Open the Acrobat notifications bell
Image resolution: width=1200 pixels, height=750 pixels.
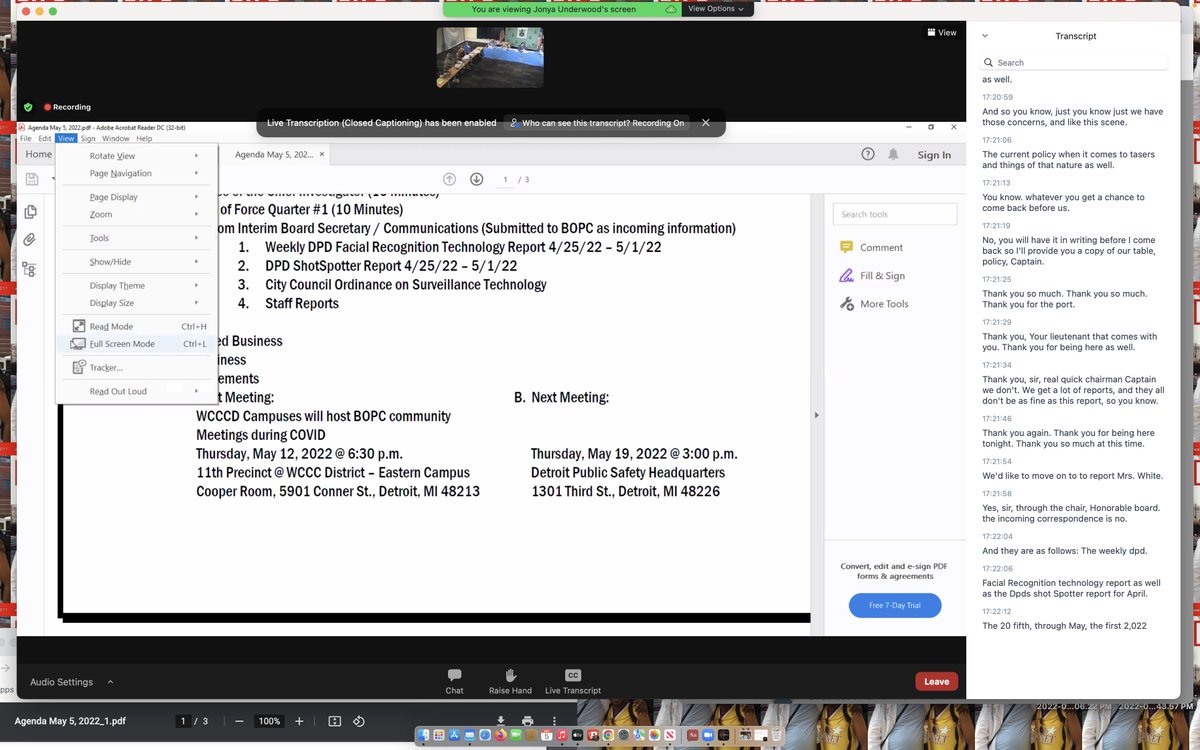893,154
